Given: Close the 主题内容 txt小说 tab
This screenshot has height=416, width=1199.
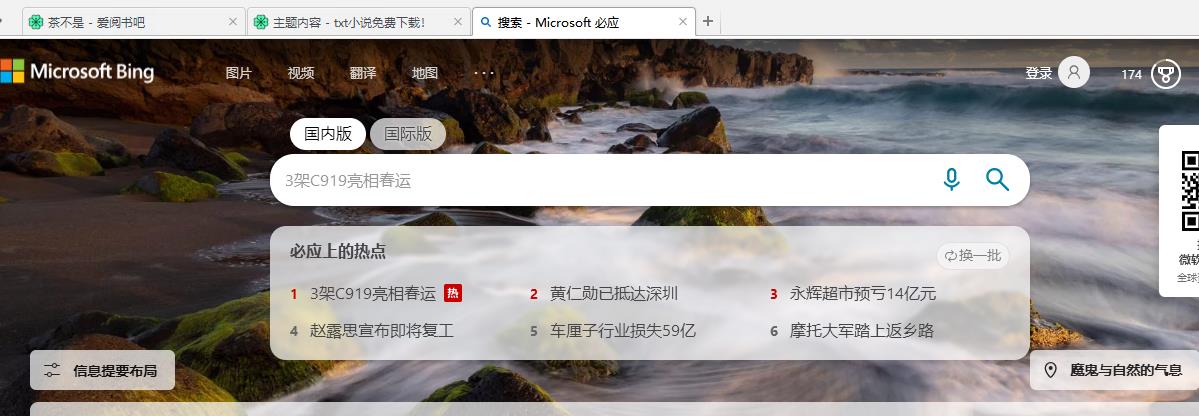Looking at the screenshot, I should point(457,22).
